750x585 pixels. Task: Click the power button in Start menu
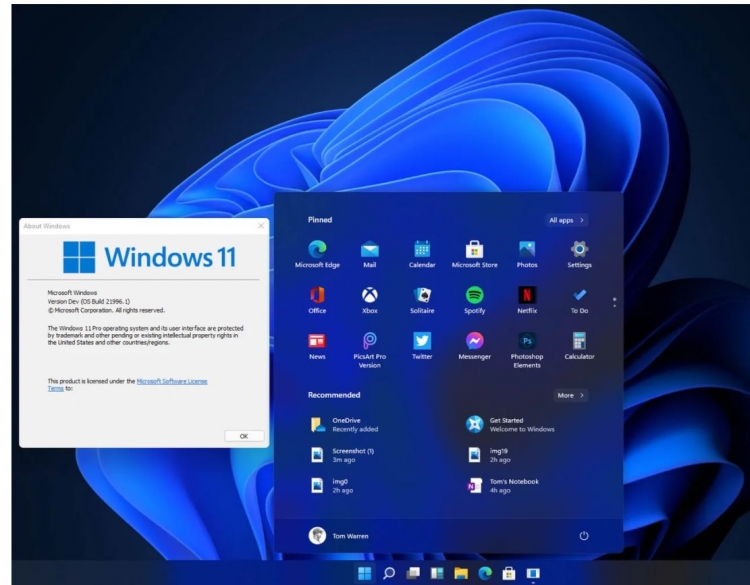point(584,536)
